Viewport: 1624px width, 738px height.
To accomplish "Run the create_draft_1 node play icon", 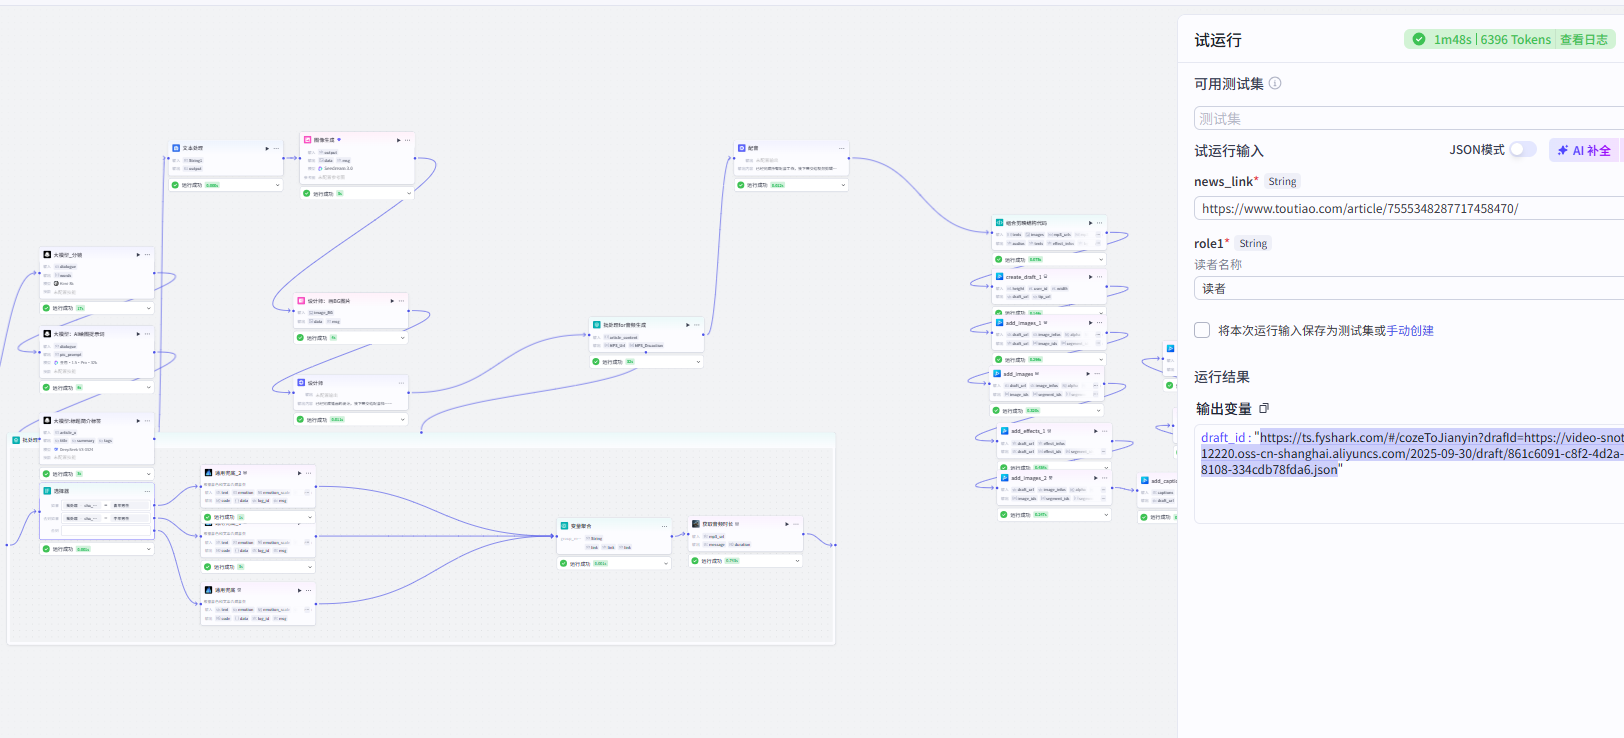I will pyautogui.click(x=1091, y=276).
